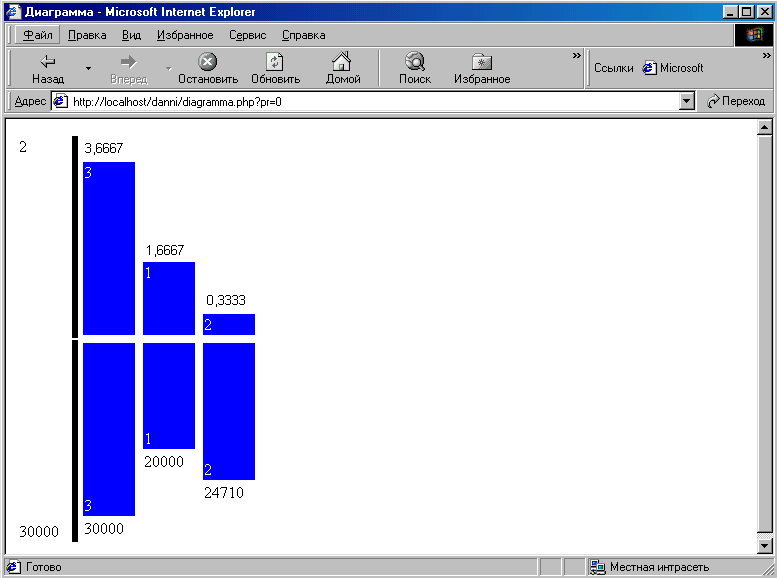Click the scrollbar down arrow
Image resolution: width=777 pixels, height=578 pixels.
click(765, 546)
